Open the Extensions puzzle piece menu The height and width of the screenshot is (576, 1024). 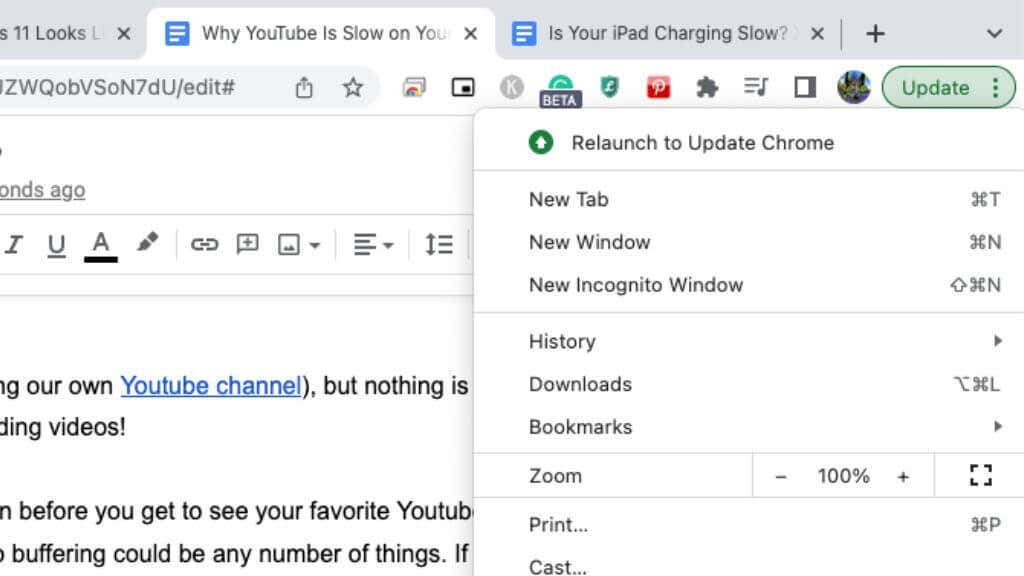[x=707, y=87]
